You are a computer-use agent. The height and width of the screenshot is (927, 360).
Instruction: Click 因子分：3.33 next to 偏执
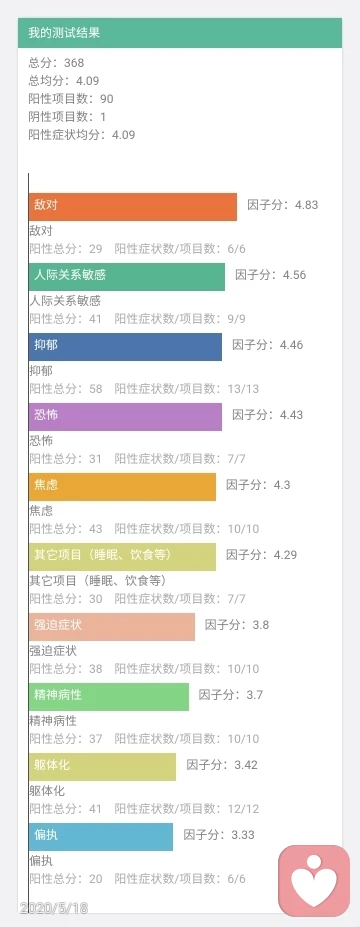[219, 835]
